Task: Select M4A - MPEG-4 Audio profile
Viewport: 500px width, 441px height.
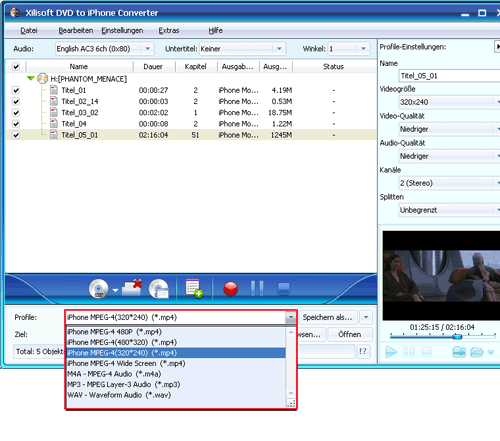Action: point(176,374)
